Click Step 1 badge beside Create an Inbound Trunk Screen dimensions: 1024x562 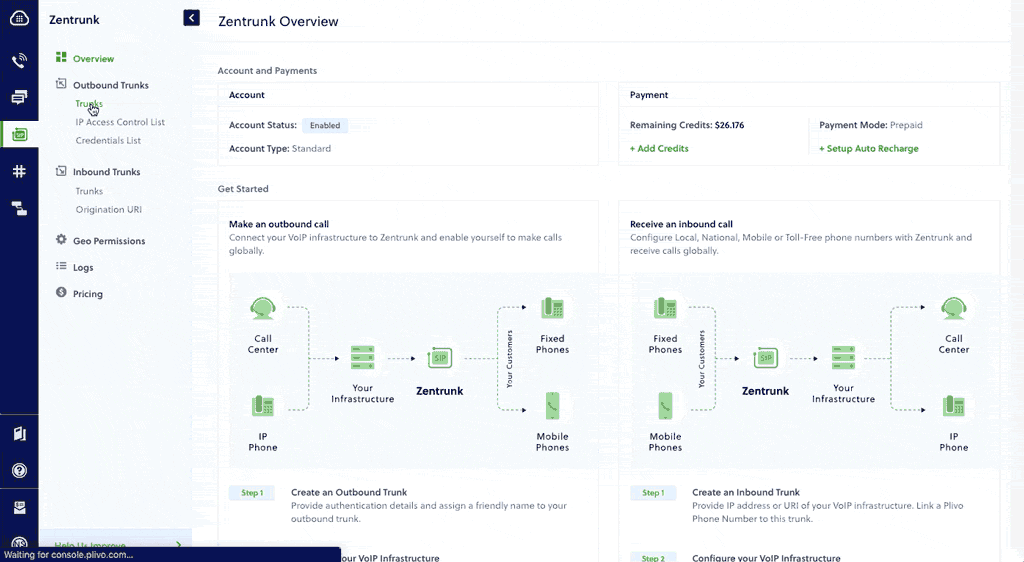[652, 493]
